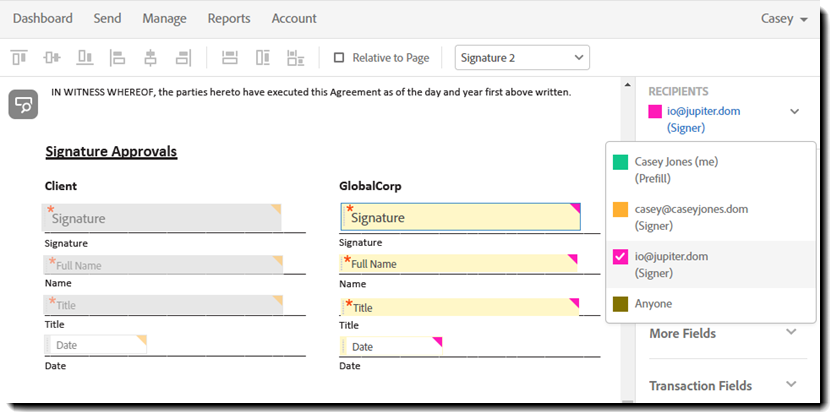
Task: Click the GlobalCorp Signature field
Action: coord(460,217)
